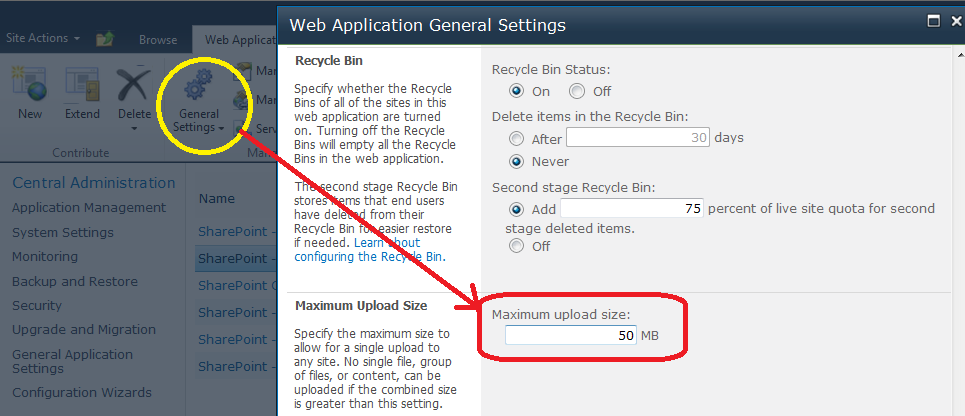This screenshot has width=965, height=416.
Task: Open the Site Actions dropdown
Action: (43, 38)
